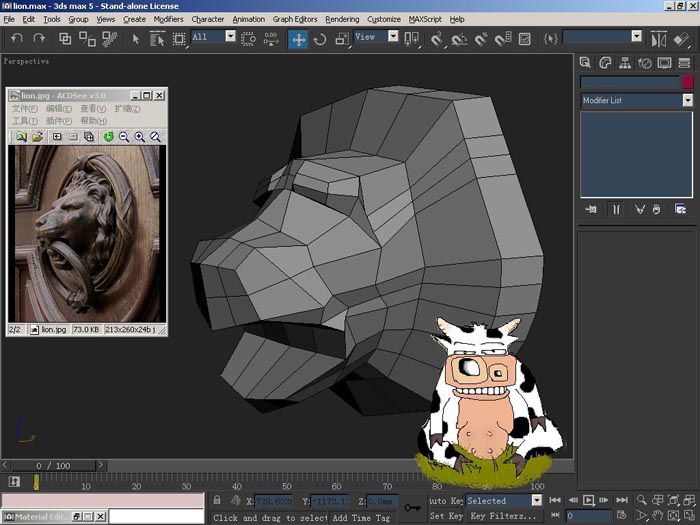Open the Character menu
The image size is (700, 525).
[x=208, y=19]
